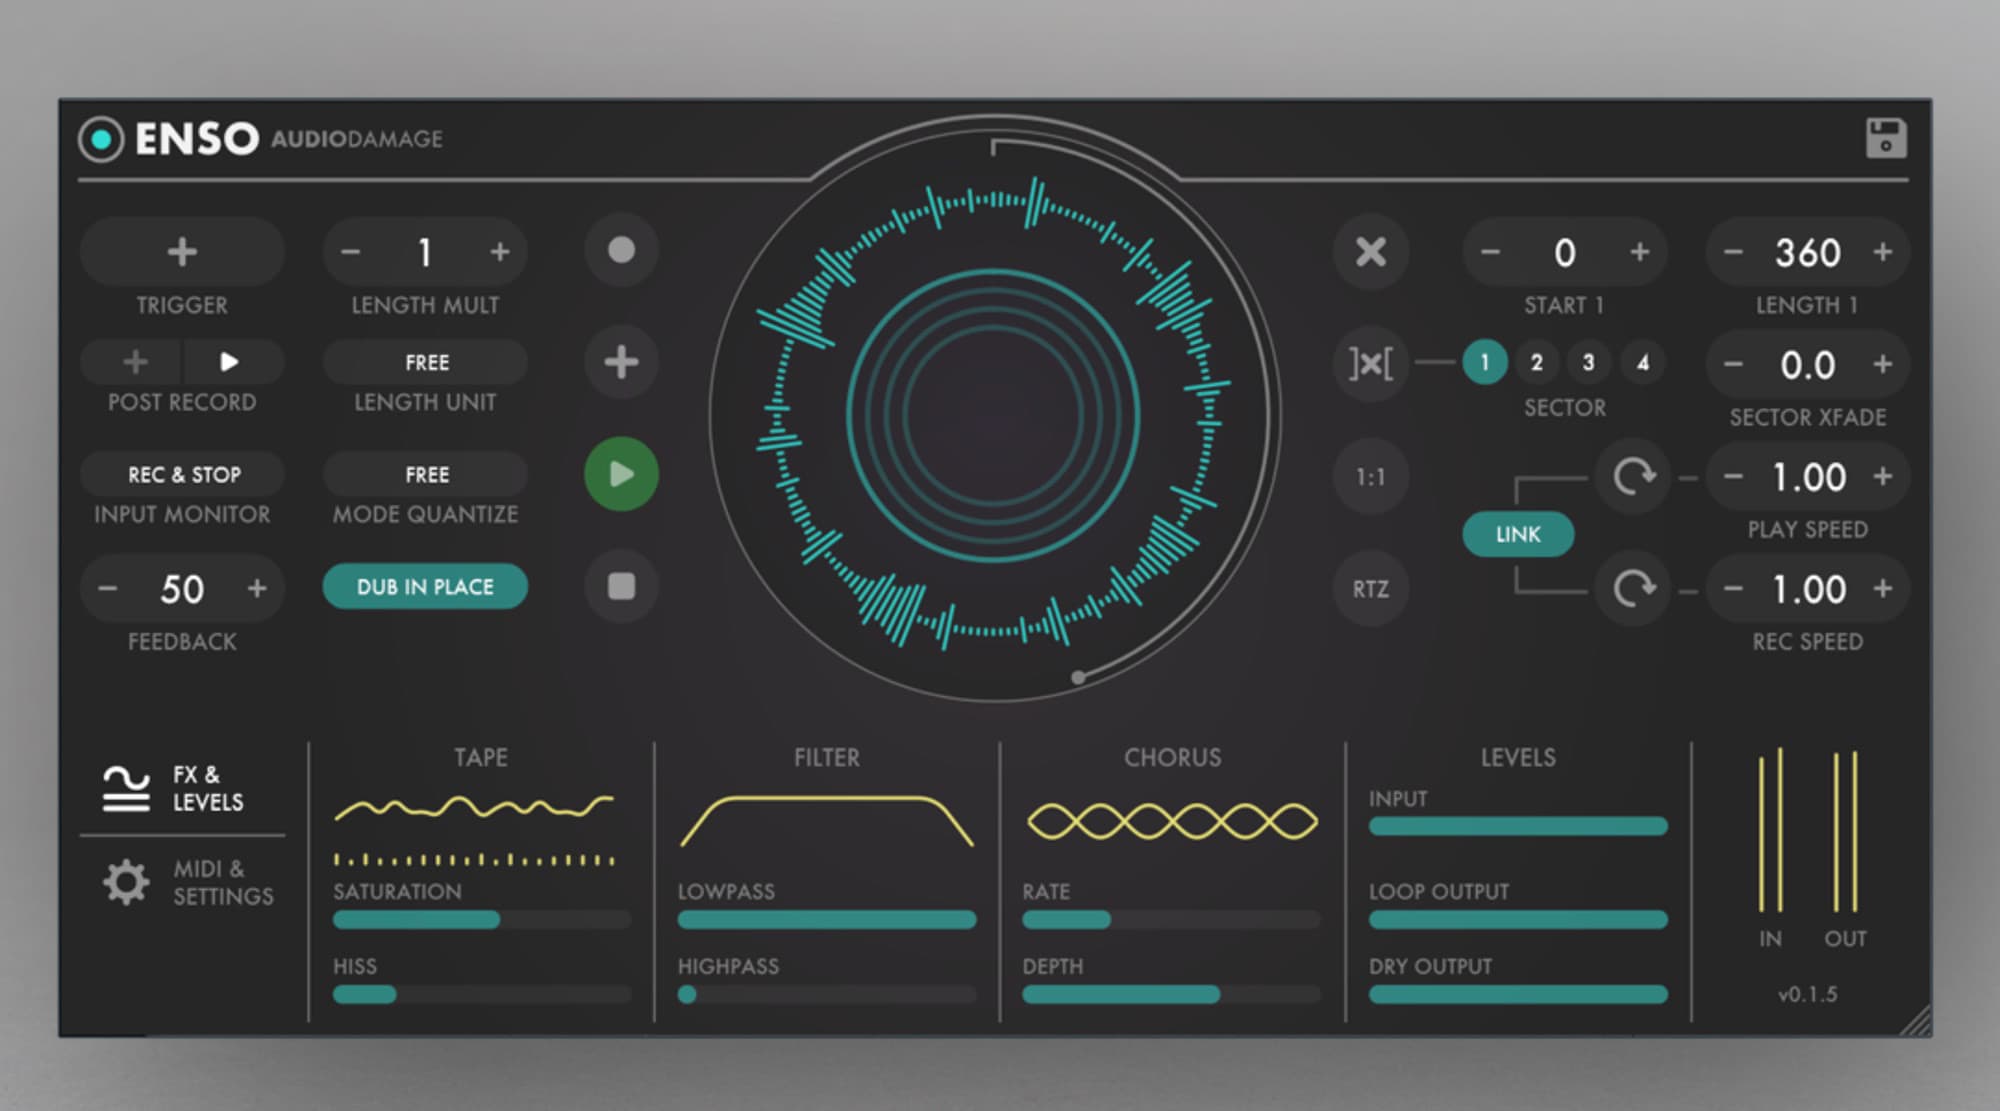Toggle the rec speed direction arrow
This screenshot has height=1111, width=2000.
(x=1633, y=588)
